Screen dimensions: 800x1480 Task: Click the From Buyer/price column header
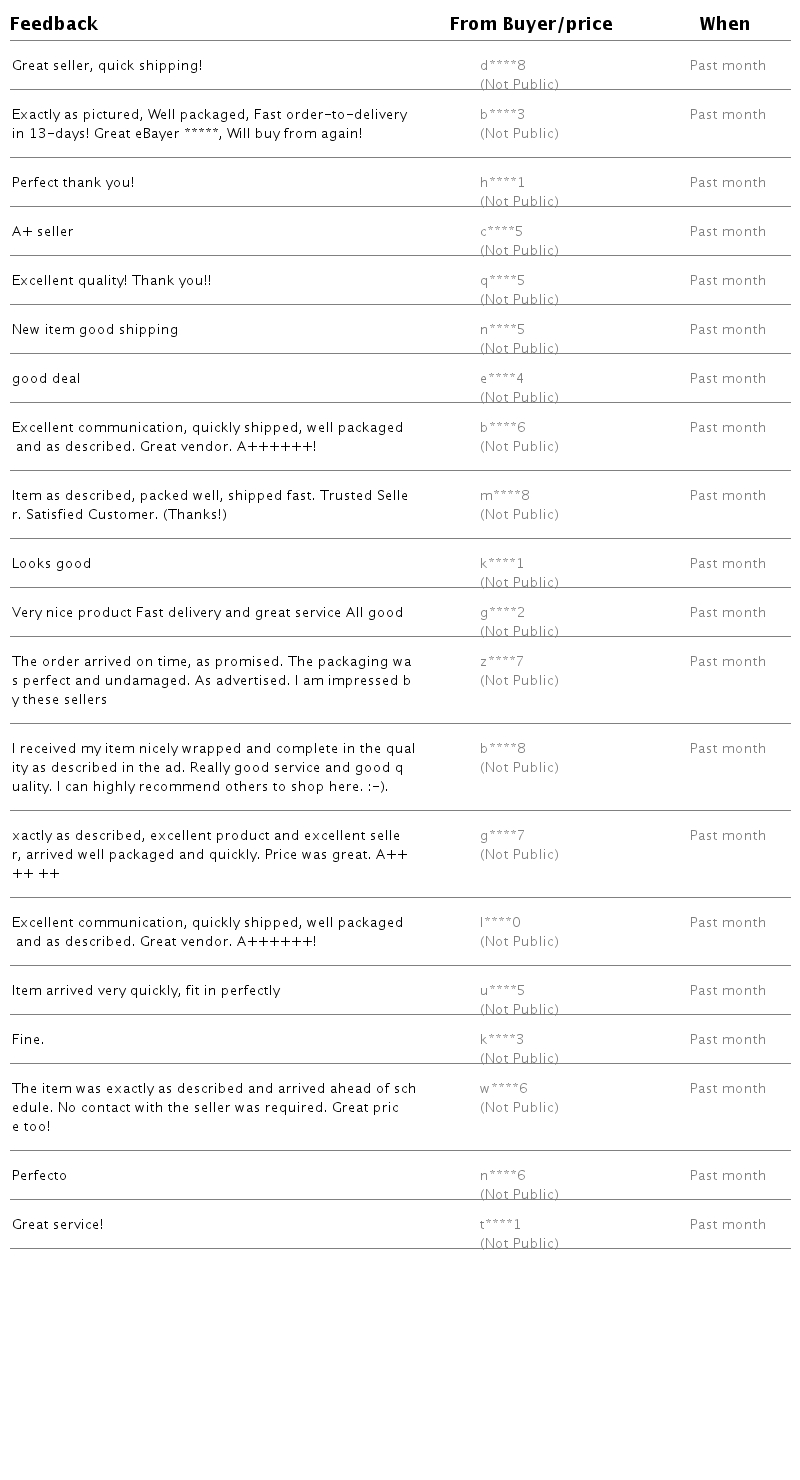click(531, 24)
